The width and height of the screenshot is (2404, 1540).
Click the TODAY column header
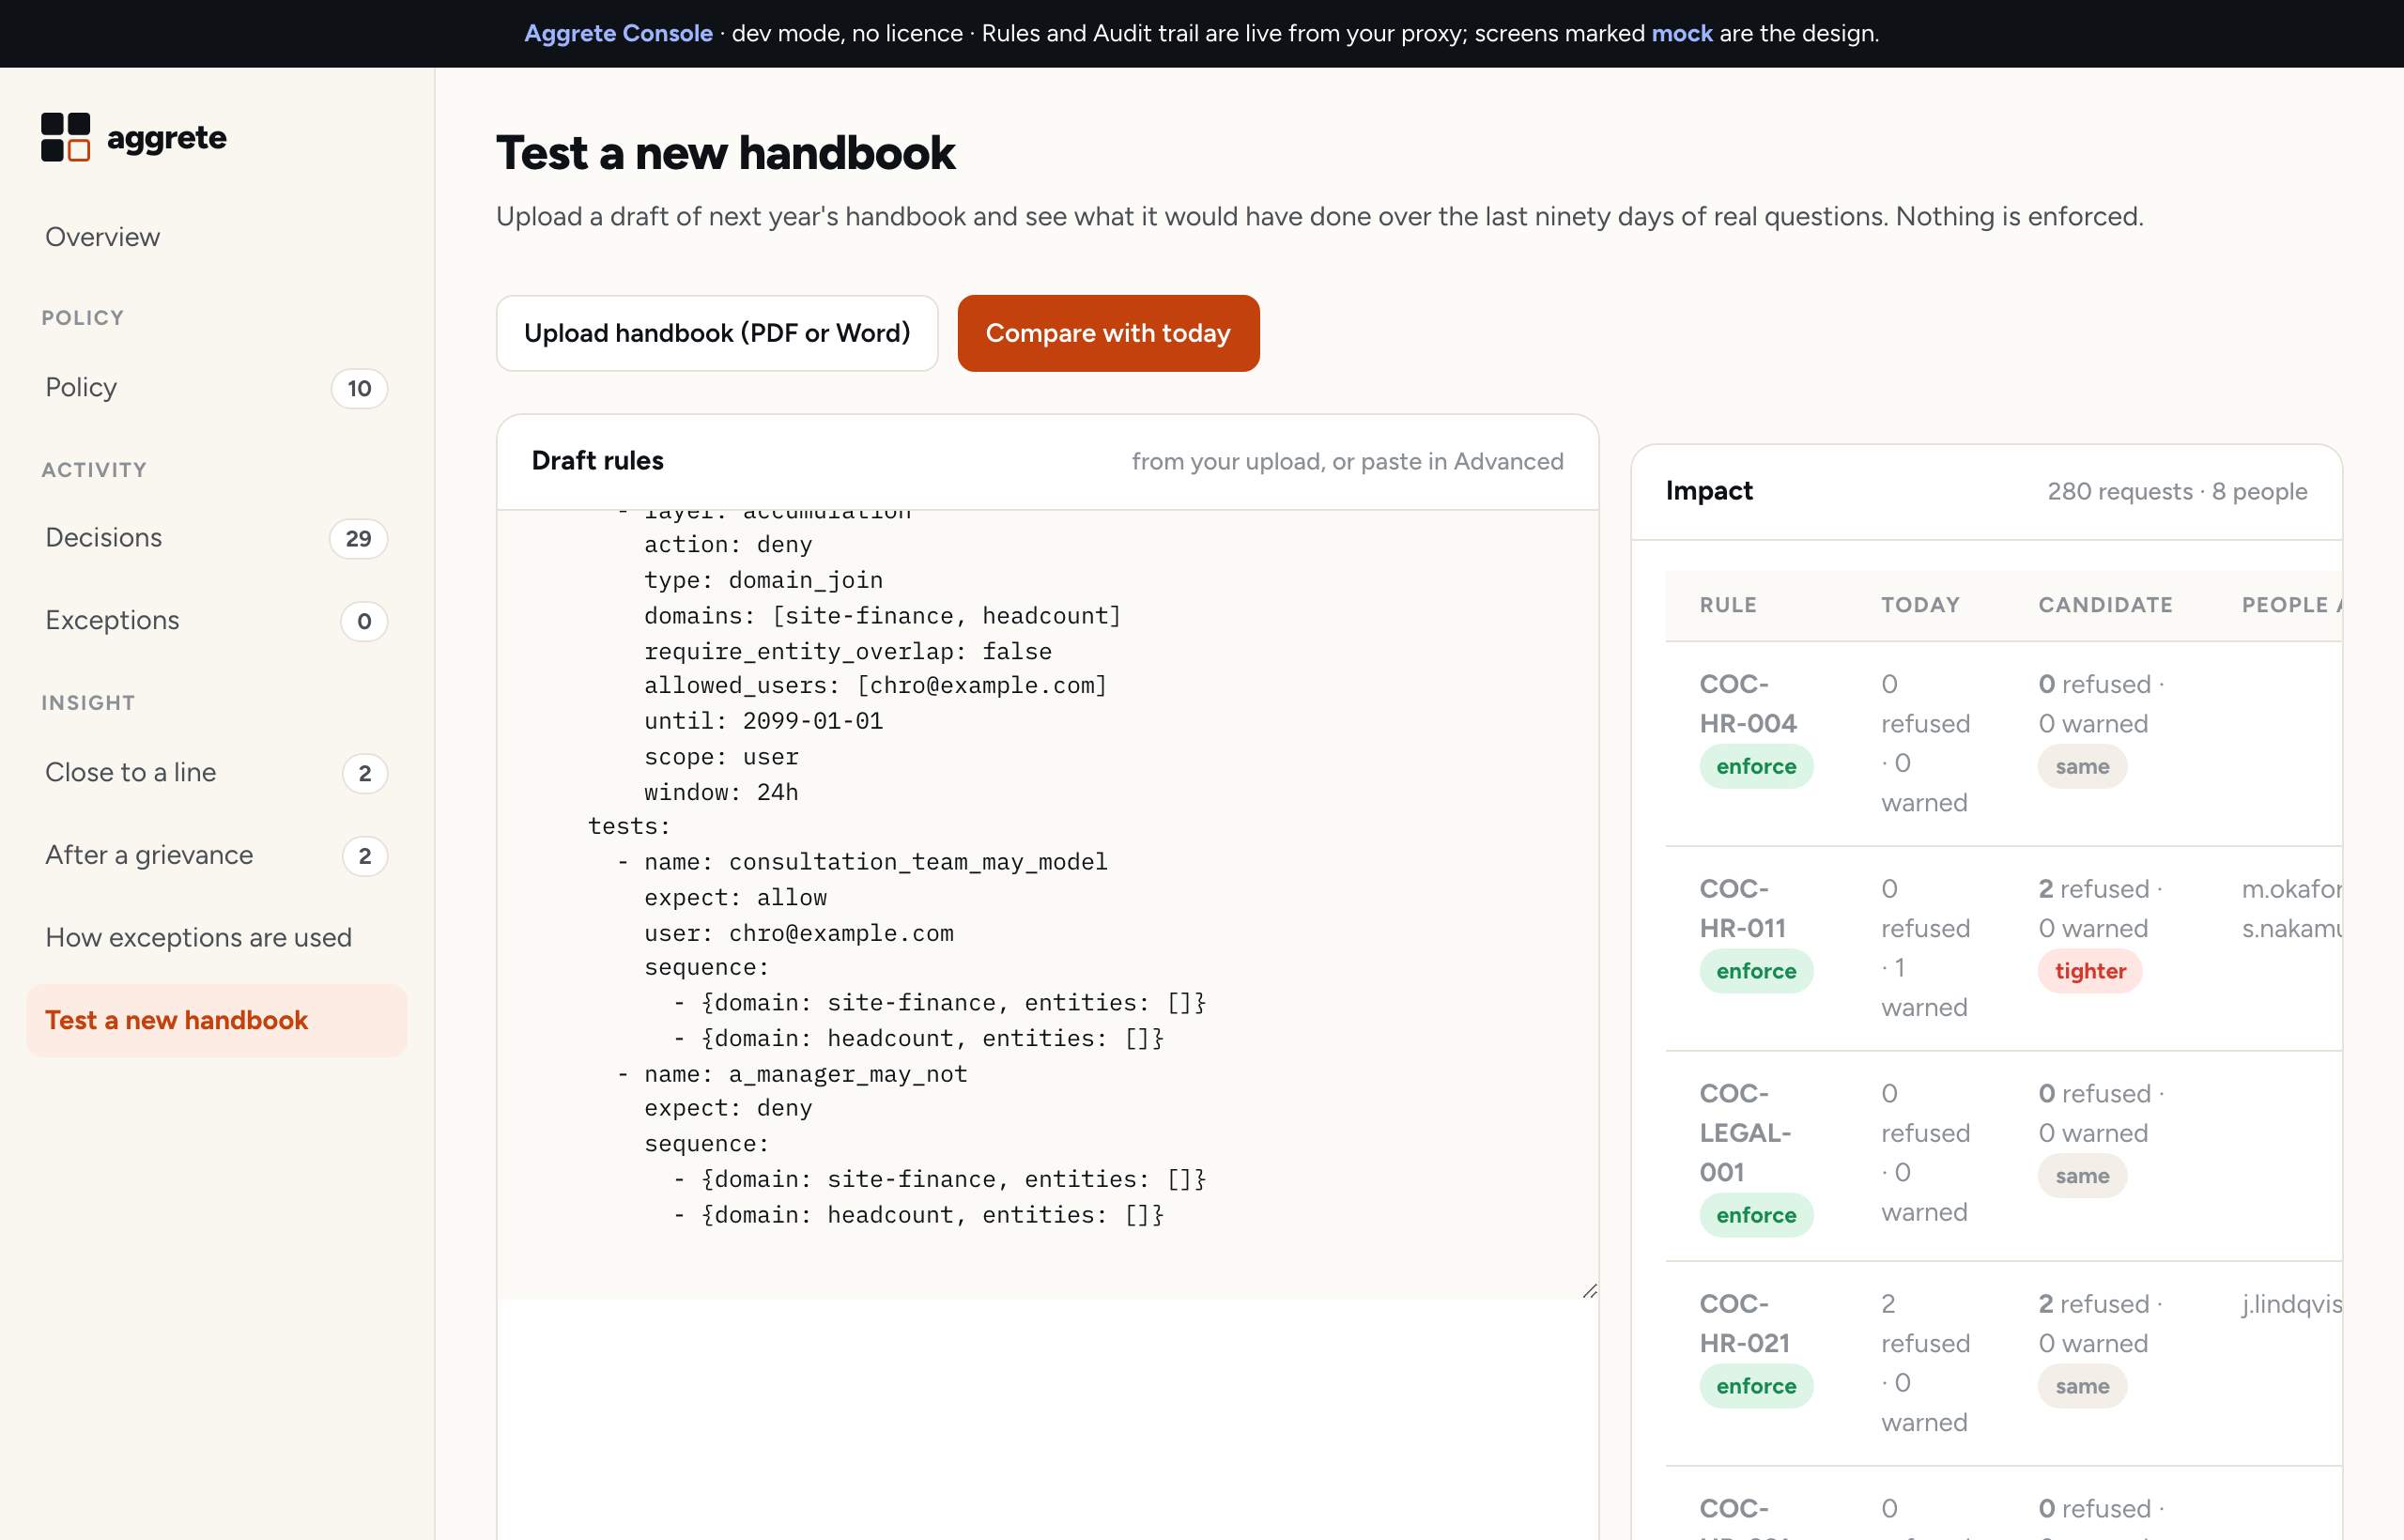pyautogui.click(x=1920, y=605)
